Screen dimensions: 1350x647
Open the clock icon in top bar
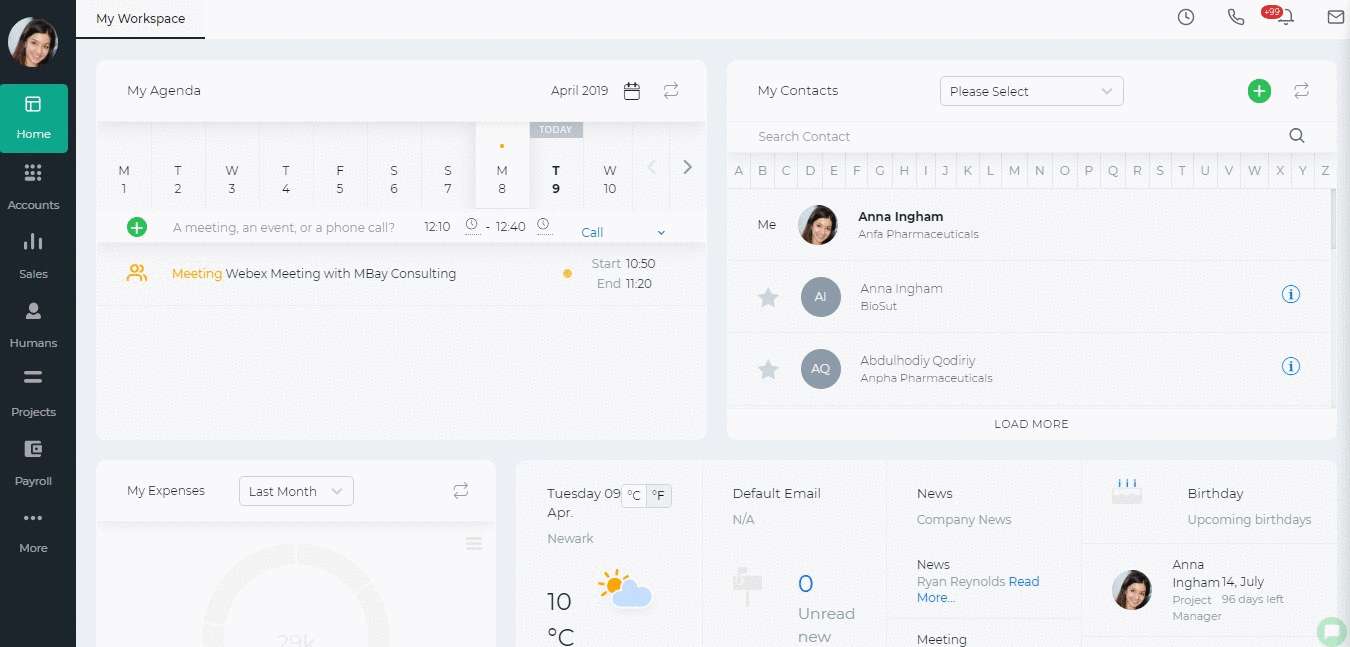1186,17
